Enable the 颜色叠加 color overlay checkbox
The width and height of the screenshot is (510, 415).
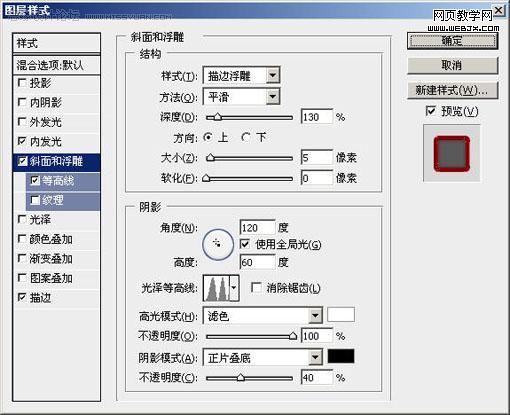click(x=22, y=239)
